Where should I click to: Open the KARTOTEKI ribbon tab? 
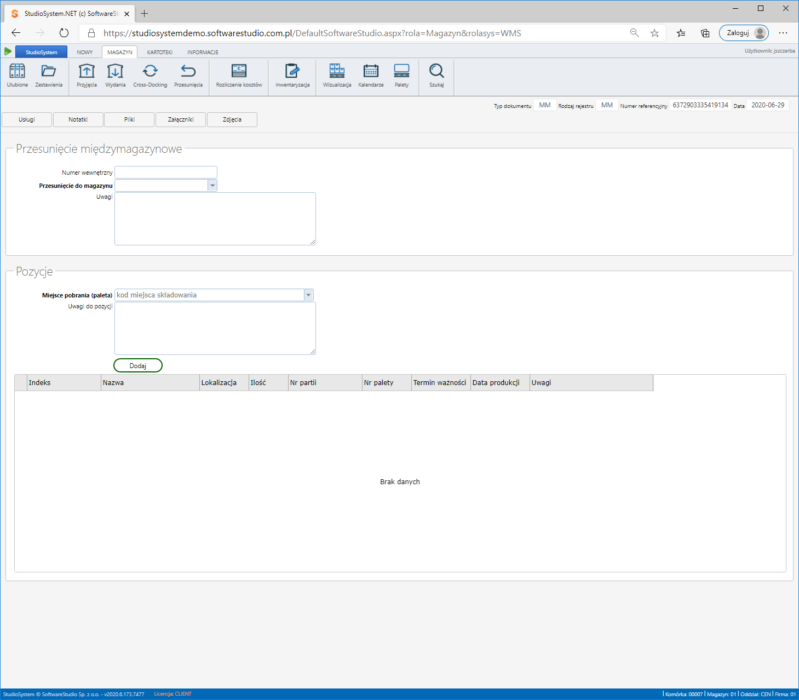tap(159, 52)
